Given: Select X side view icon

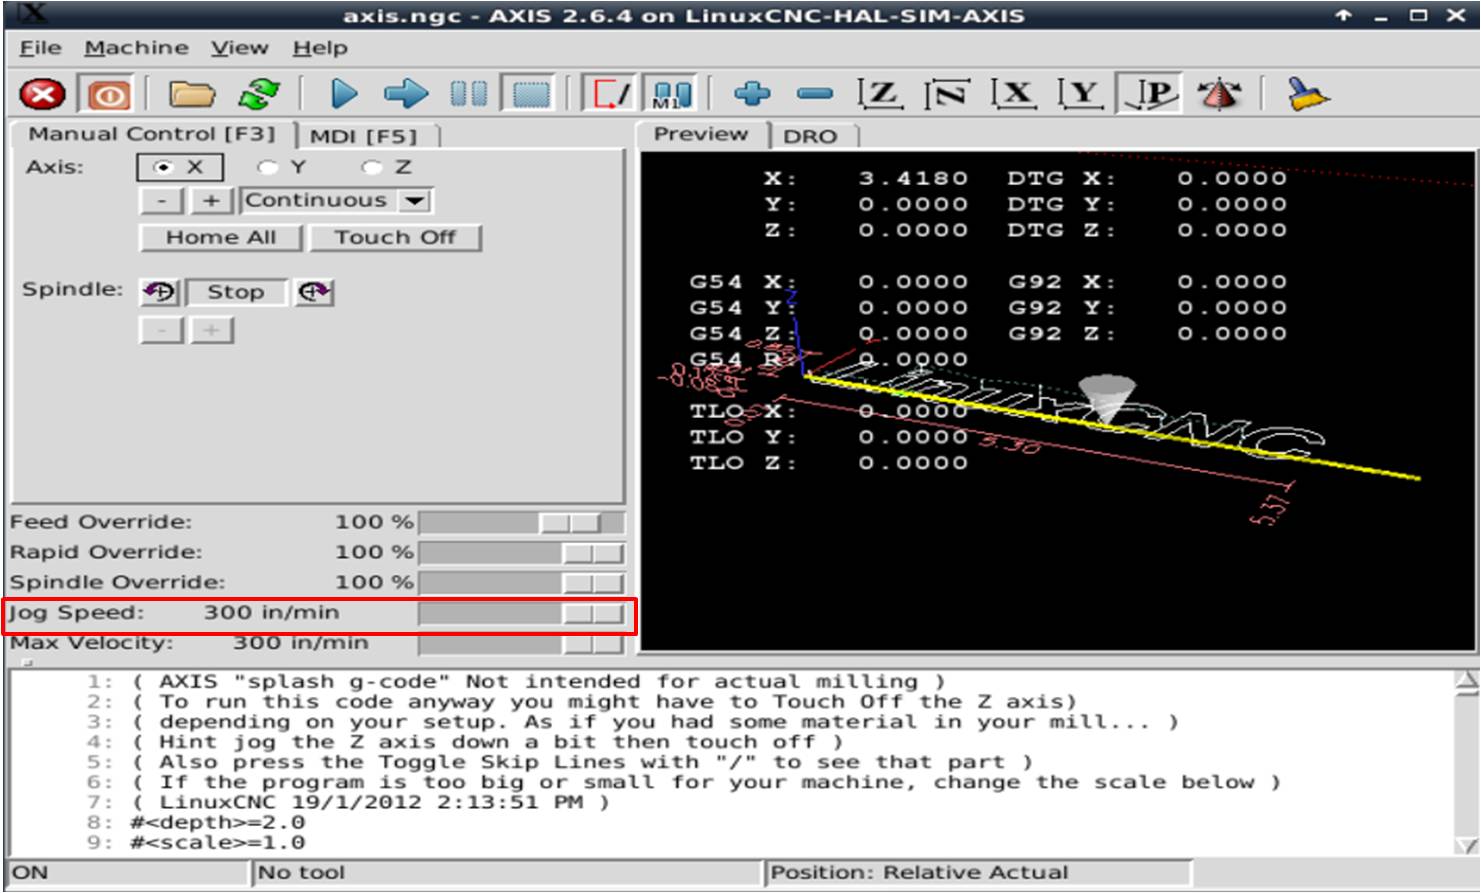Looking at the screenshot, I should (1014, 95).
